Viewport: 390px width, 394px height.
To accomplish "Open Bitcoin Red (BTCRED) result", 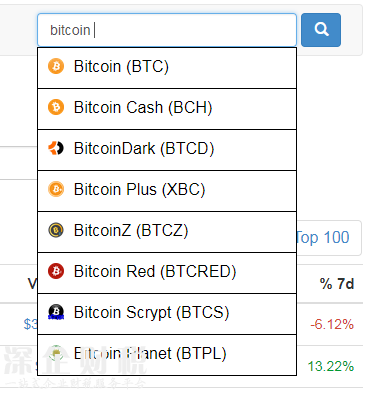I will pyautogui.click(x=167, y=273).
